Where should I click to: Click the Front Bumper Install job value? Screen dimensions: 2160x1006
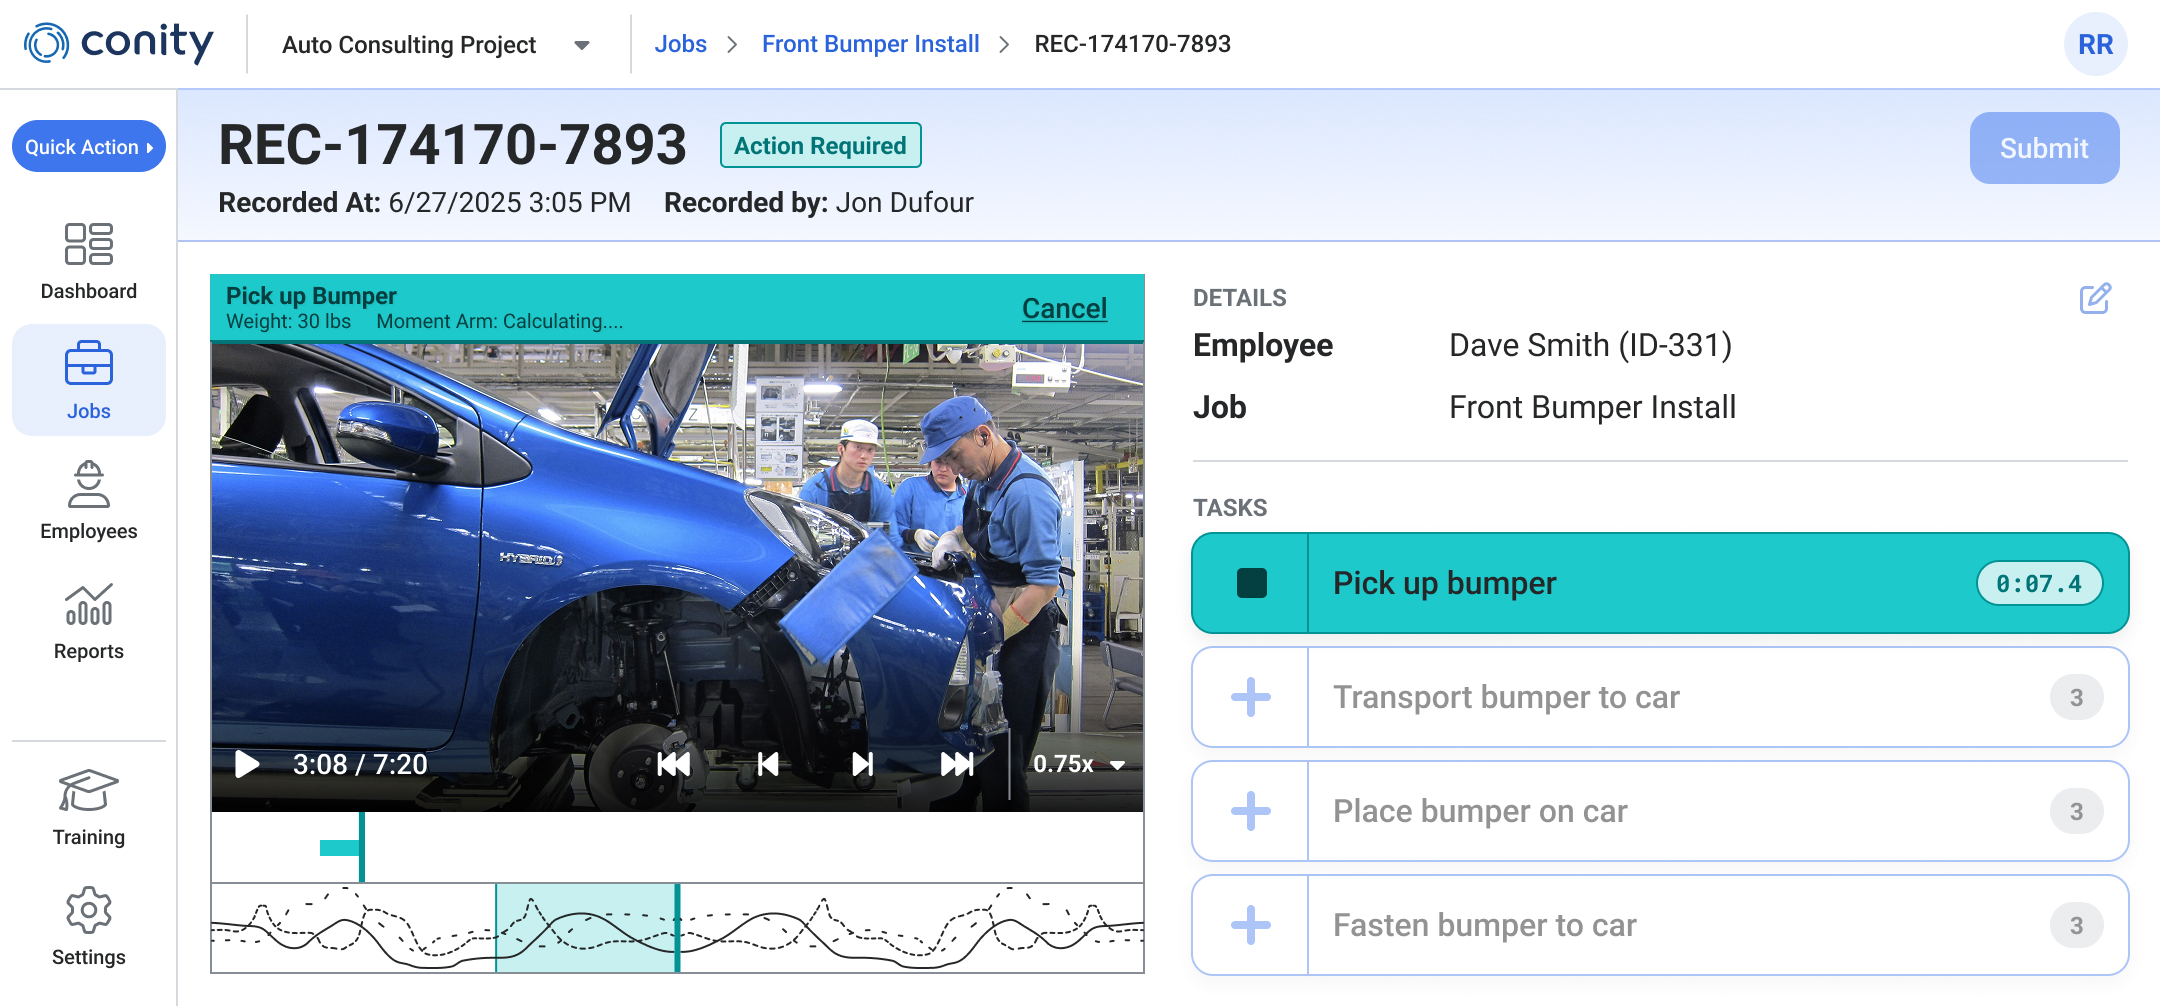(1592, 407)
